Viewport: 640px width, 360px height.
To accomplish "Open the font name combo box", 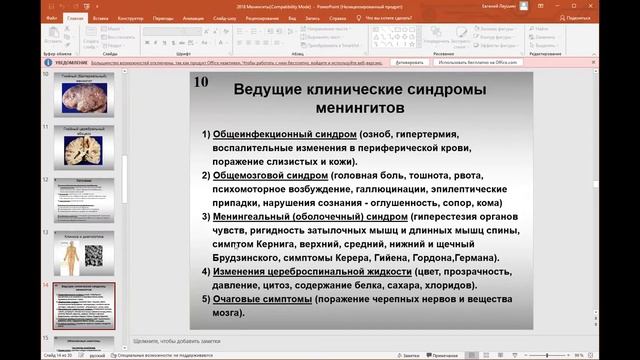I will coord(165,31).
